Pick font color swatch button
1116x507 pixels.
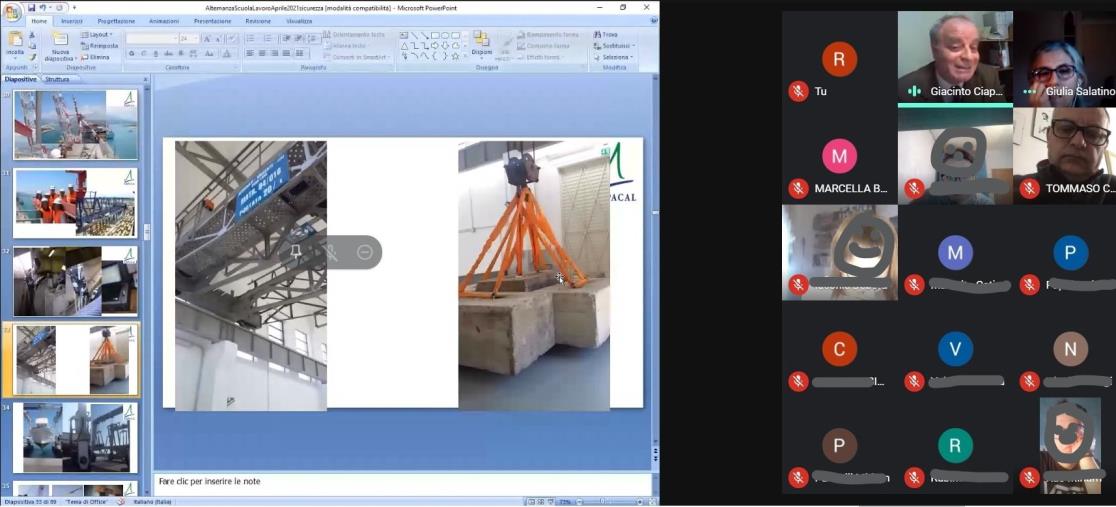(228, 53)
